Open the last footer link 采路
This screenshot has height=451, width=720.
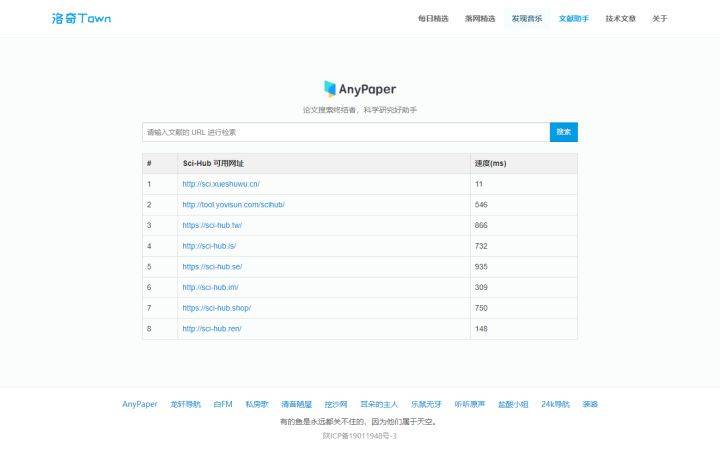click(590, 404)
